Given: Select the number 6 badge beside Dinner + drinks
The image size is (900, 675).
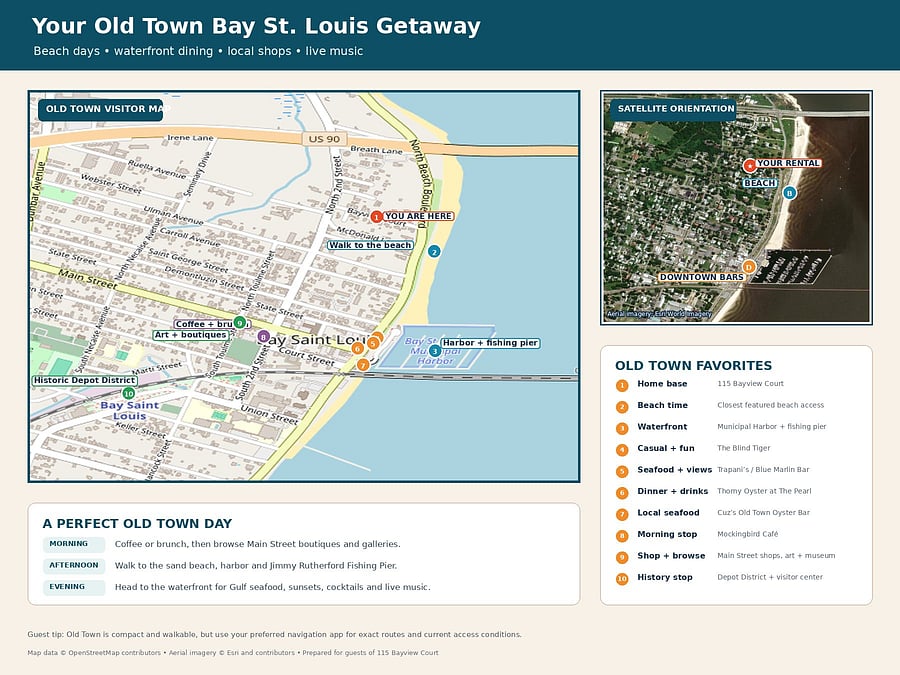Looking at the screenshot, I should pos(622,493).
